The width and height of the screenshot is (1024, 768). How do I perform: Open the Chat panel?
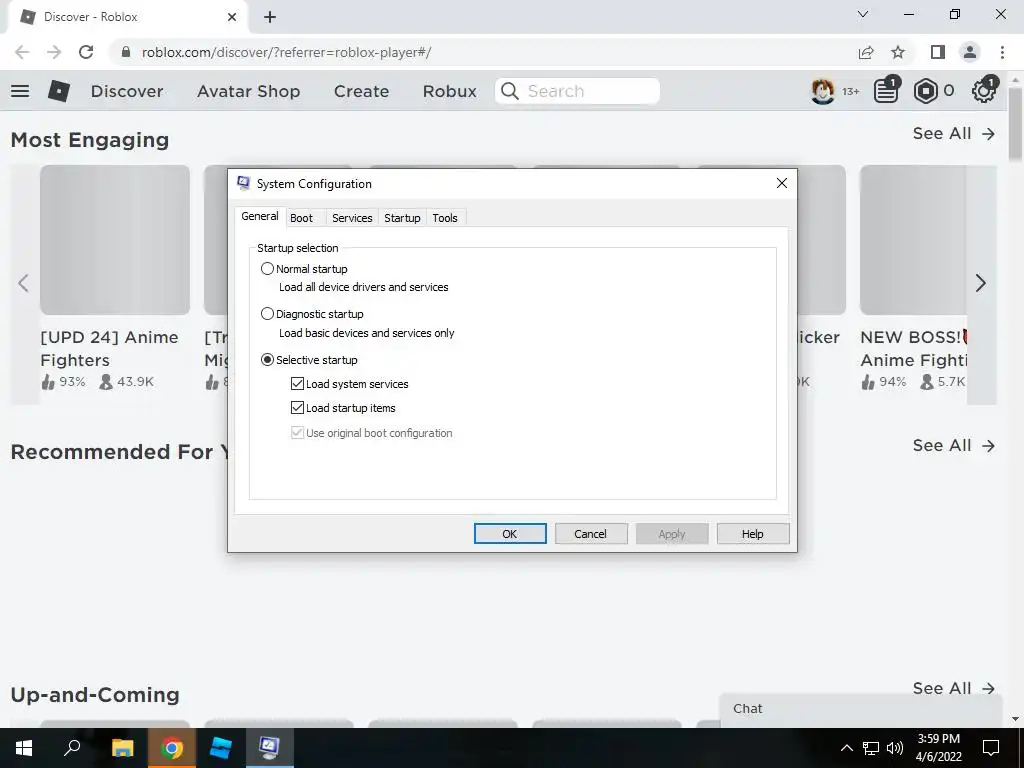coord(861,710)
